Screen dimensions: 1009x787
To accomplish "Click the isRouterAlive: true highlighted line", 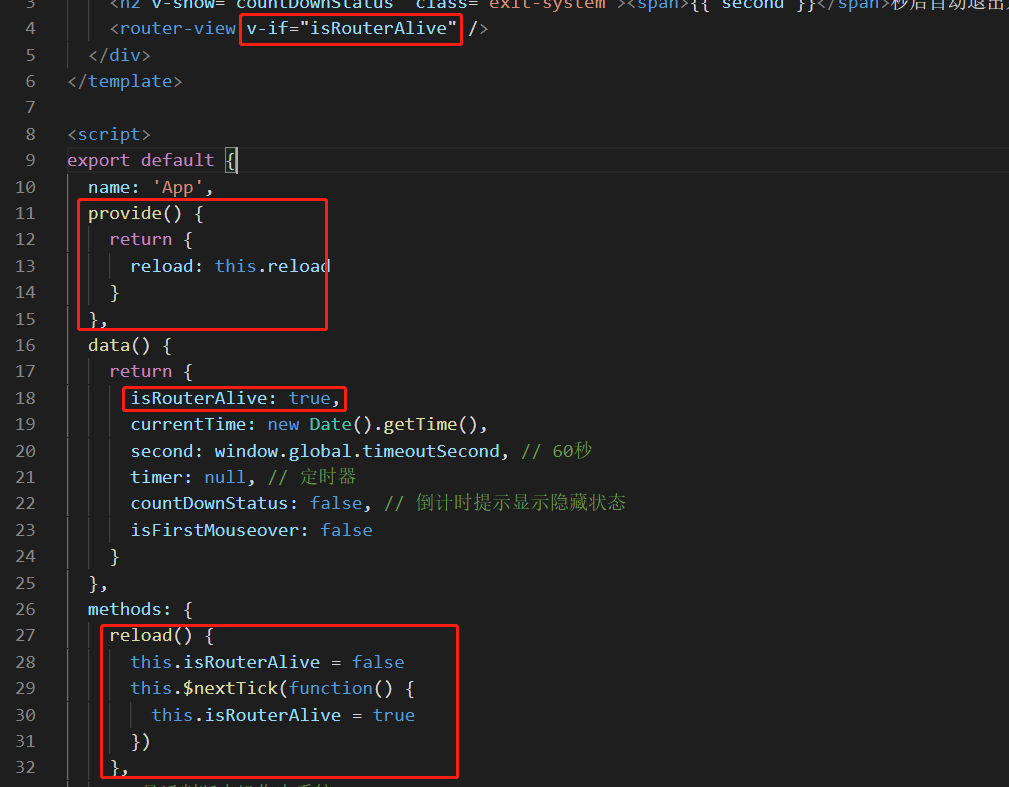I will (x=232, y=397).
